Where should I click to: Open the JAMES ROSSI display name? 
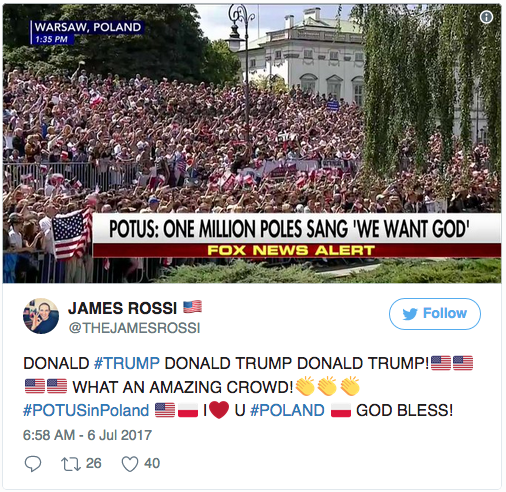pos(122,308)
